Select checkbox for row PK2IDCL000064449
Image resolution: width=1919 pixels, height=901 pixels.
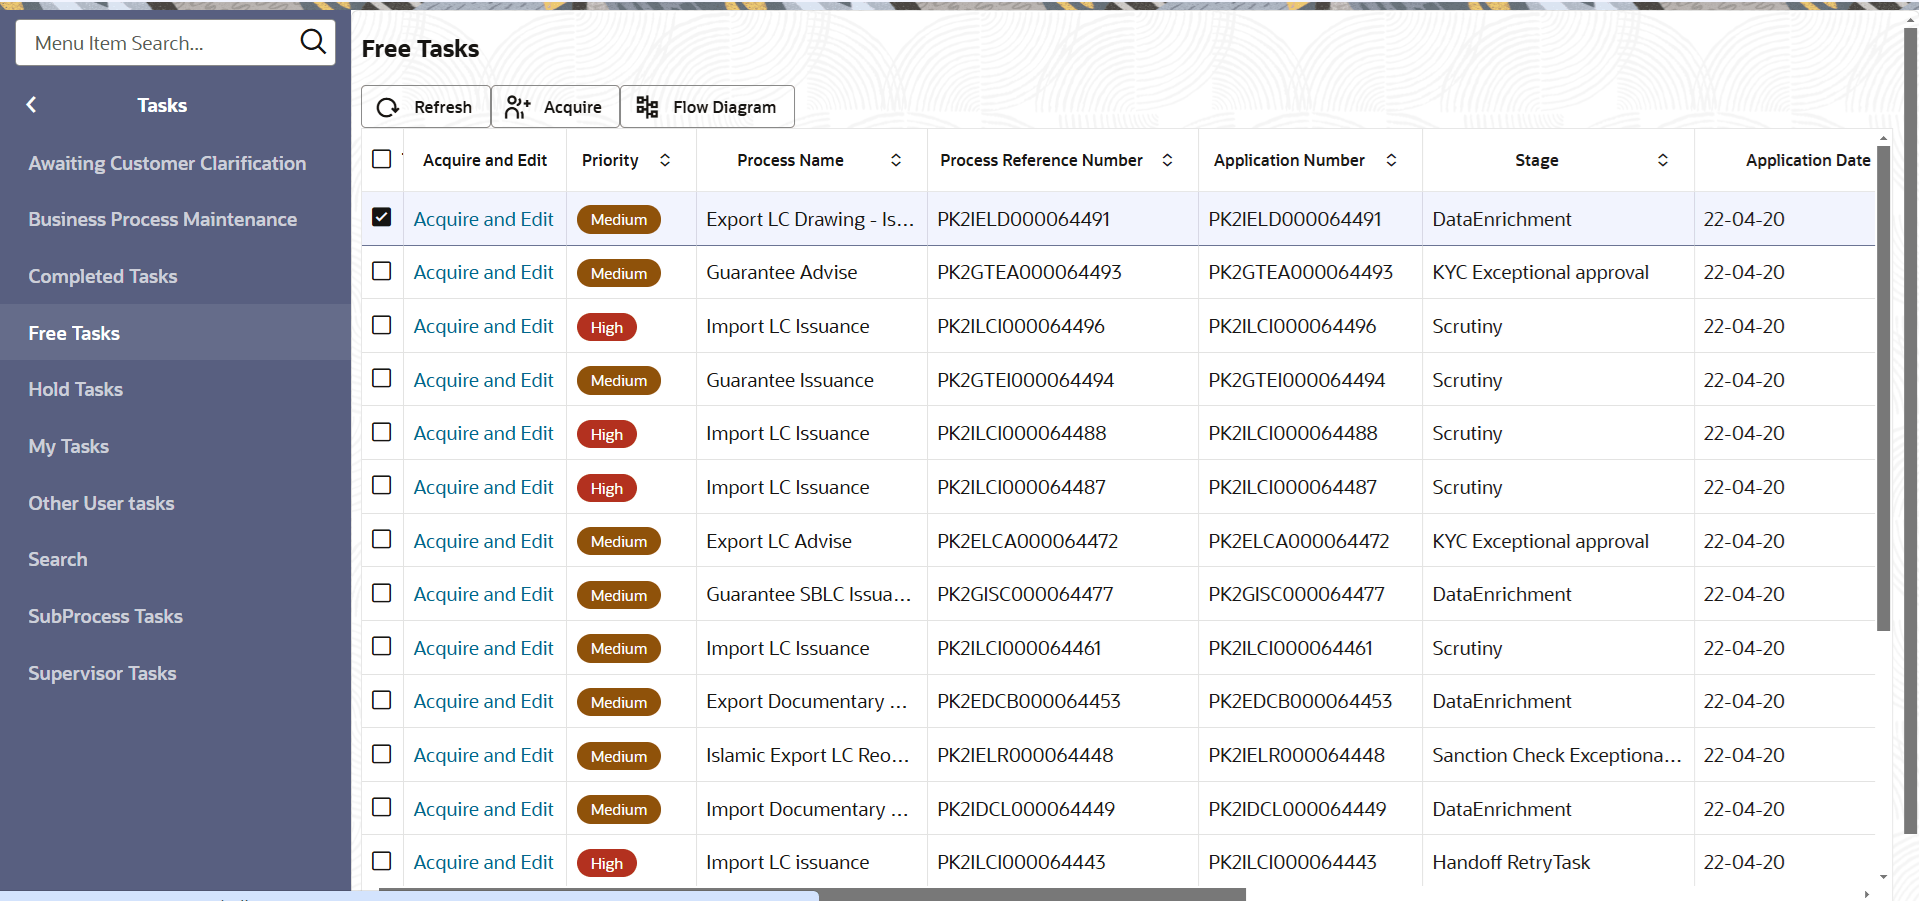pyautogui.click(x=381, y=807)
